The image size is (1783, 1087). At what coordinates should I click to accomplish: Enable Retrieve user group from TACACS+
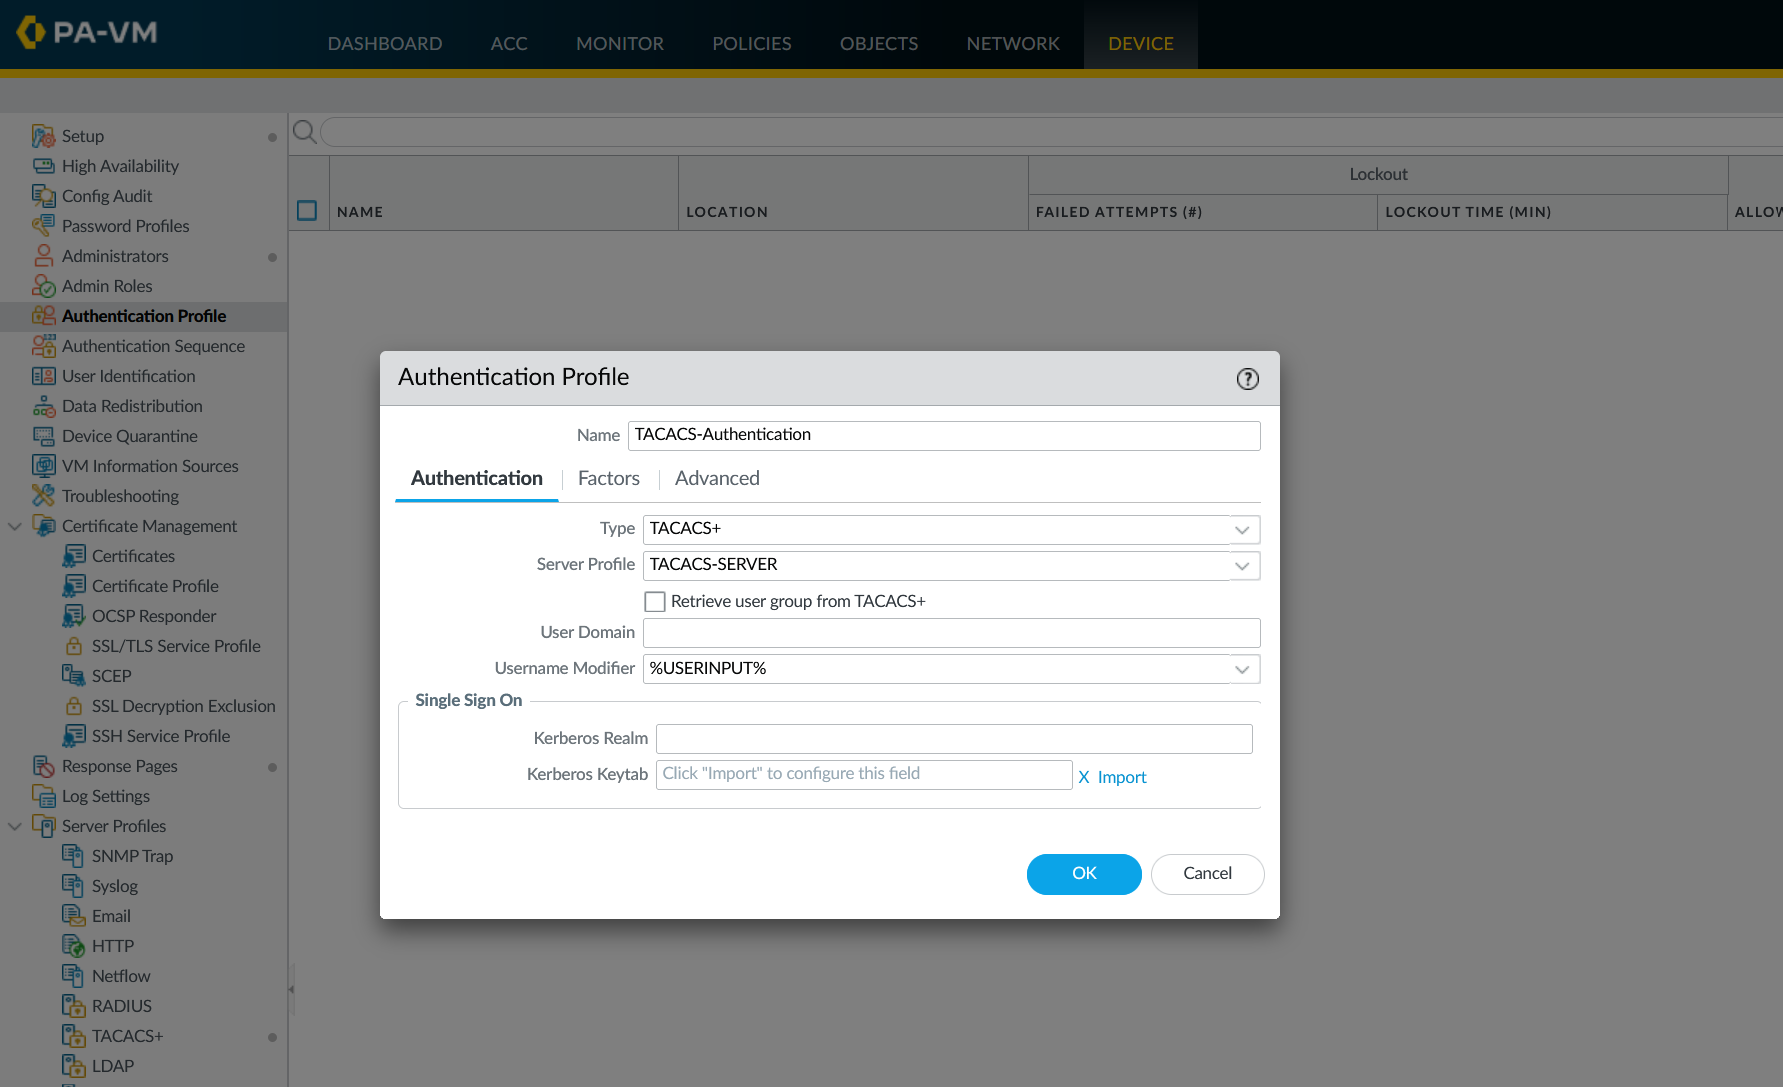click(655, 601)
